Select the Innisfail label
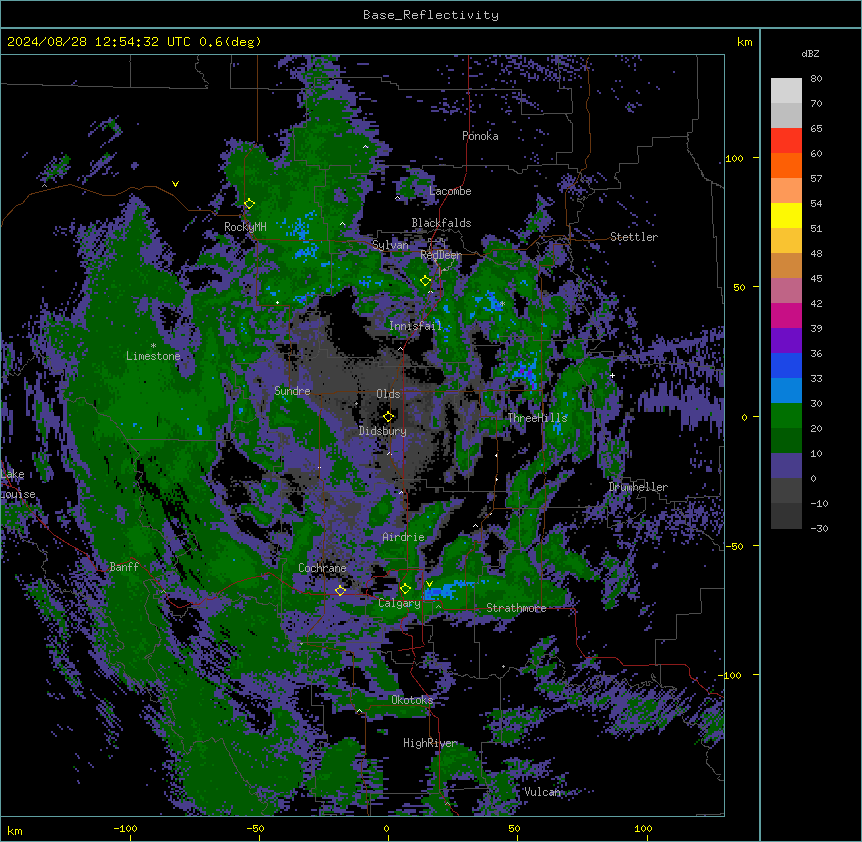This screenshot has width=862, height=842. click(415, 326)
